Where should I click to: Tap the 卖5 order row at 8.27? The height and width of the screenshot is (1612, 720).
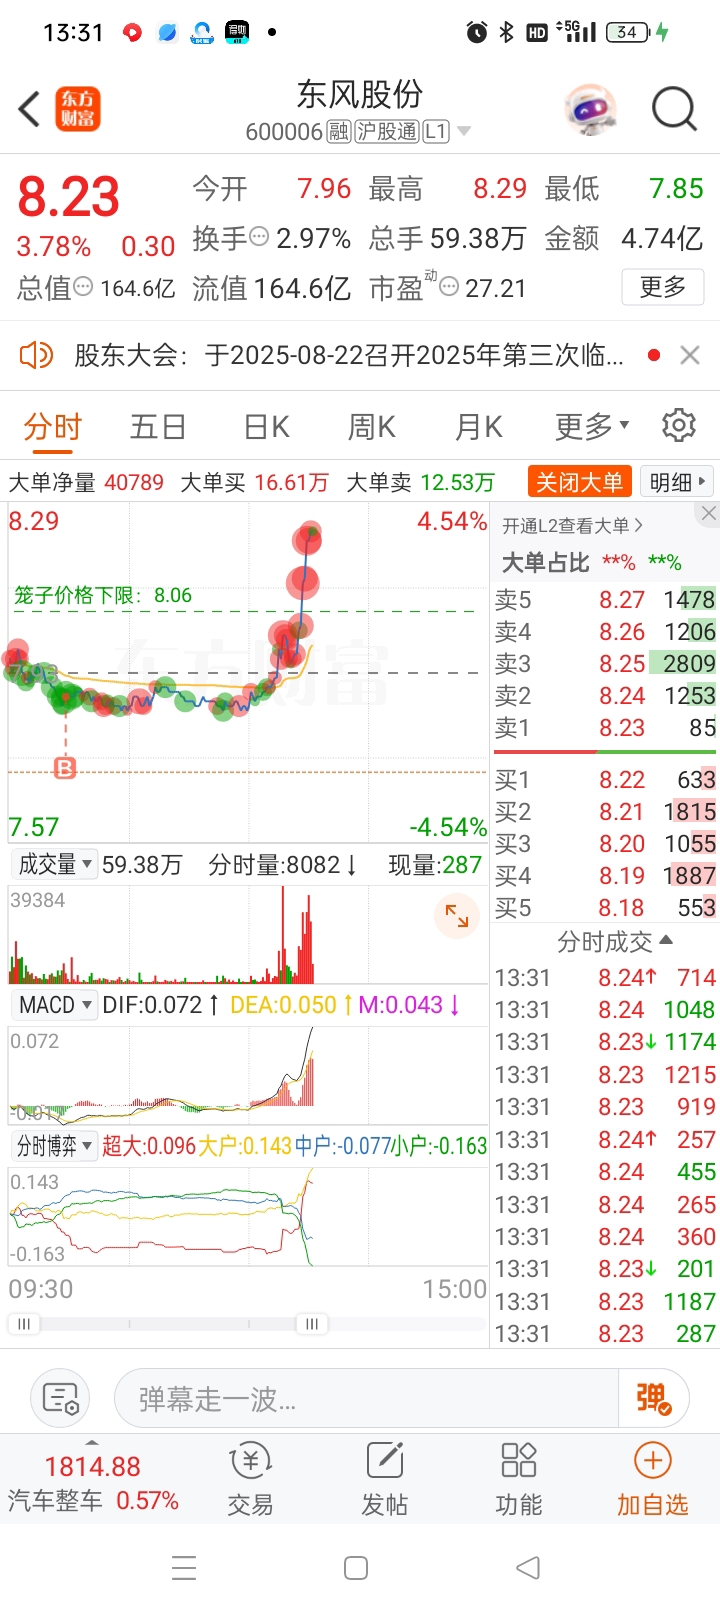[x=605, y=599]
